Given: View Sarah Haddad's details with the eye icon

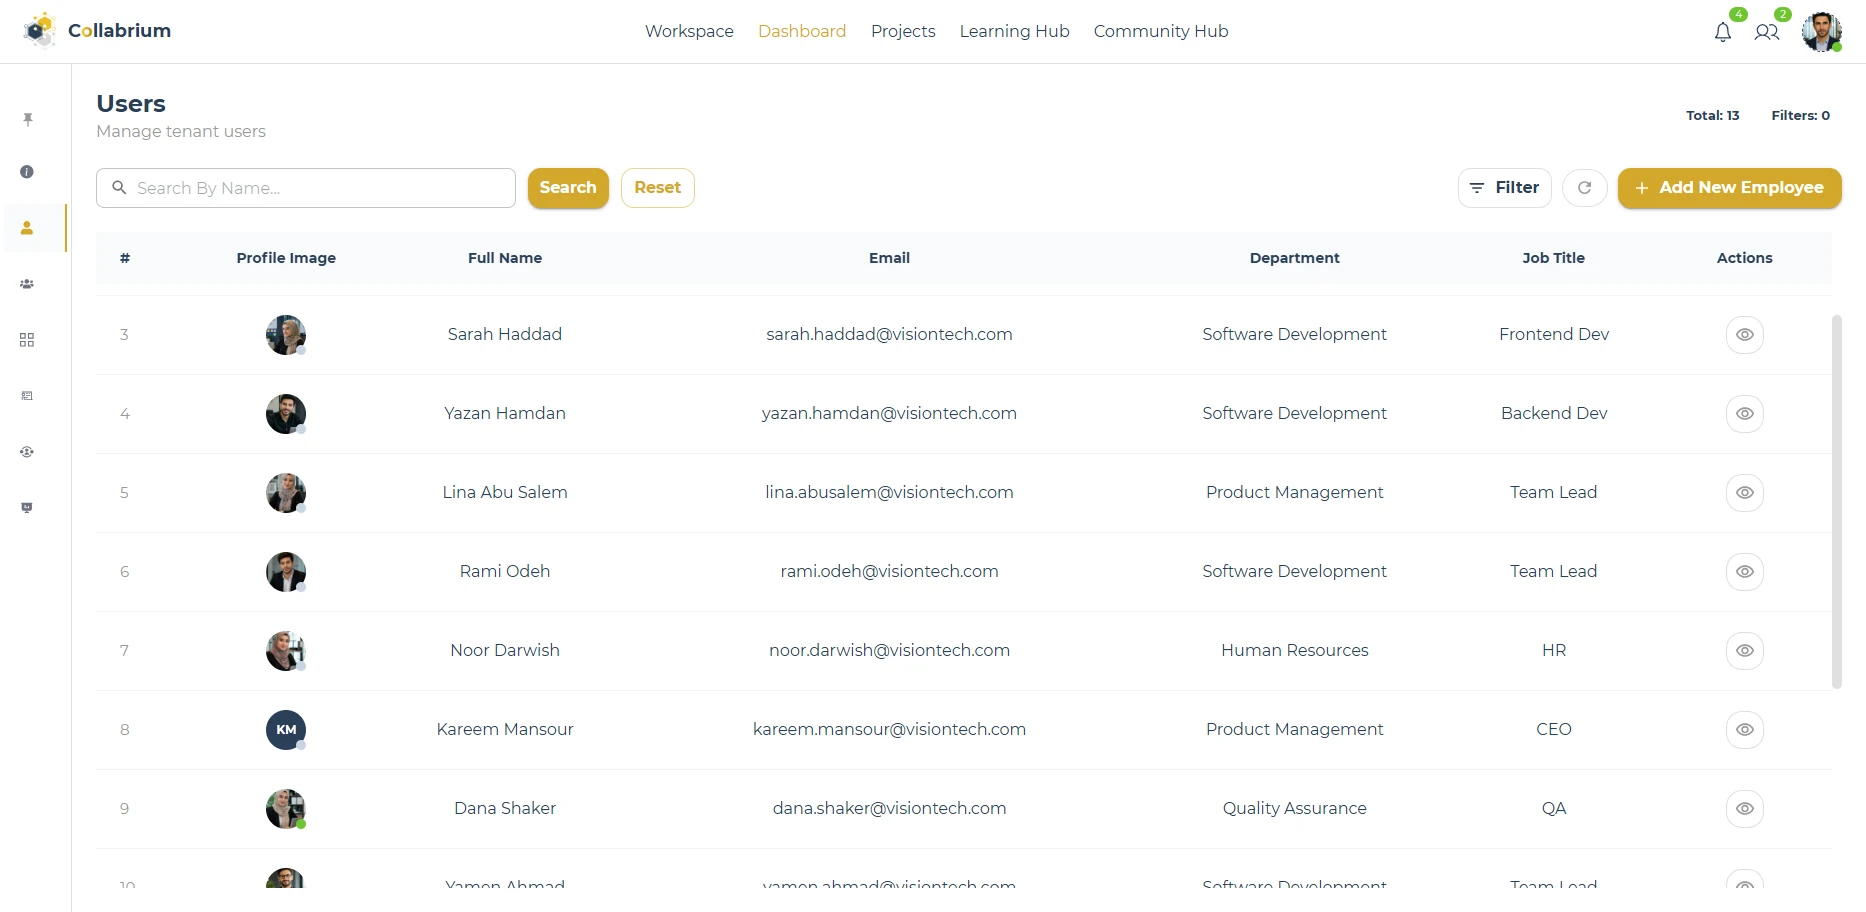Looking at the screenshot, I should pos(1744,335).
